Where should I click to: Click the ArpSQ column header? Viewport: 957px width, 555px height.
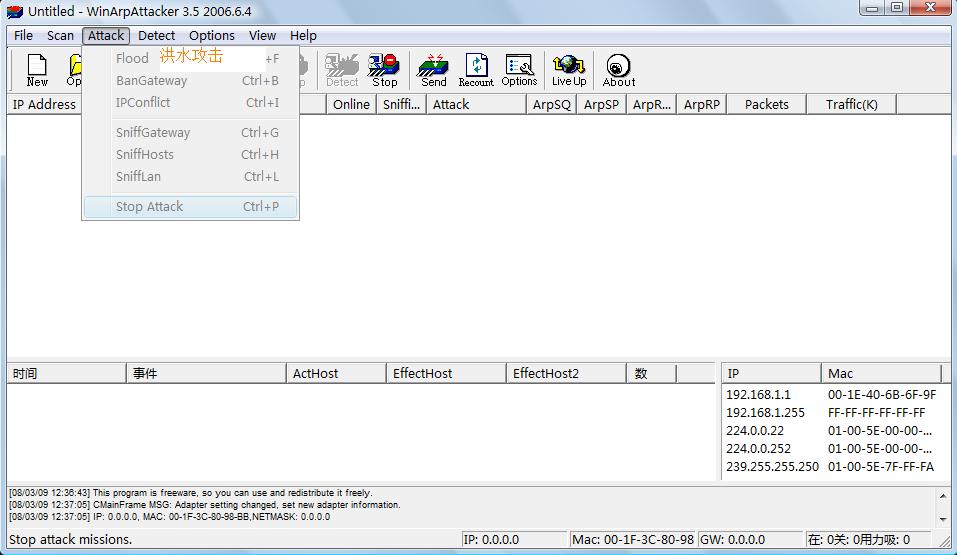click(x=552, y=104)
